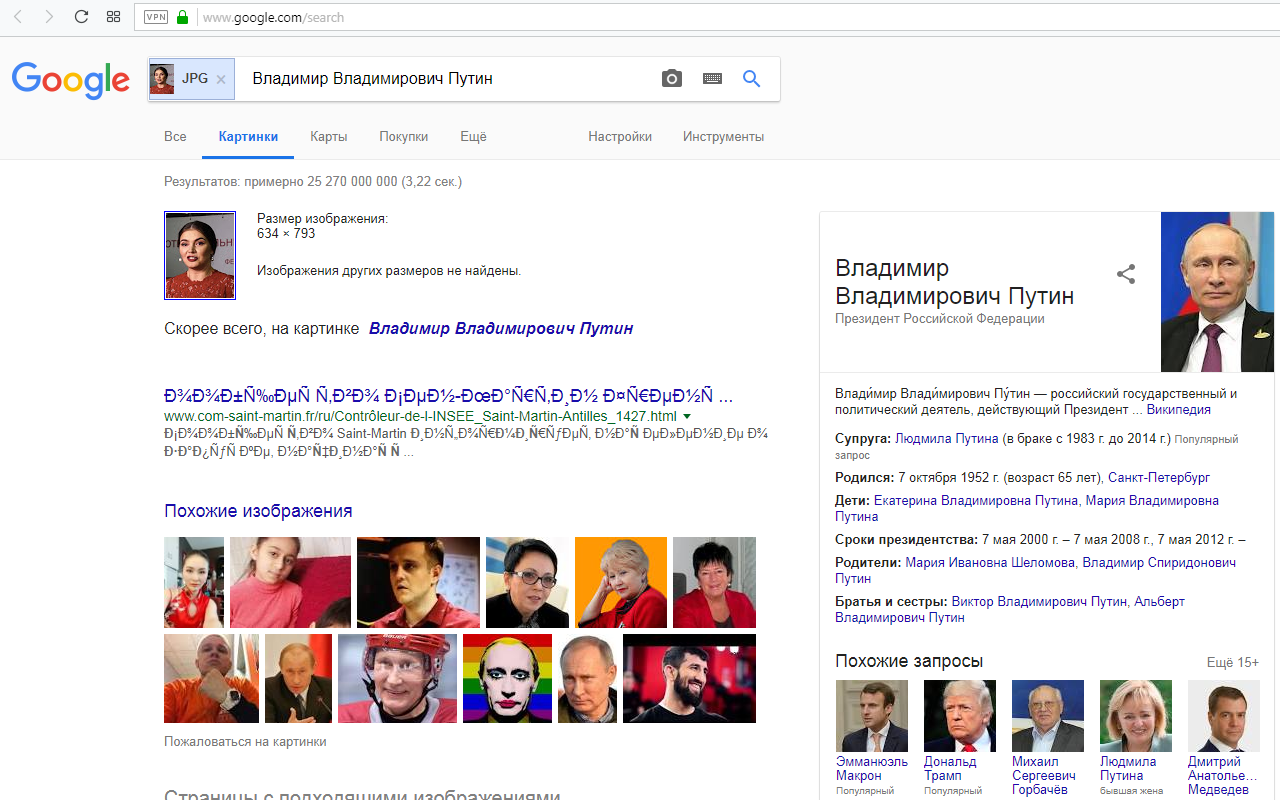1280x800 pixels.
Task: Open Инструменты options
Action: point(724,136)
